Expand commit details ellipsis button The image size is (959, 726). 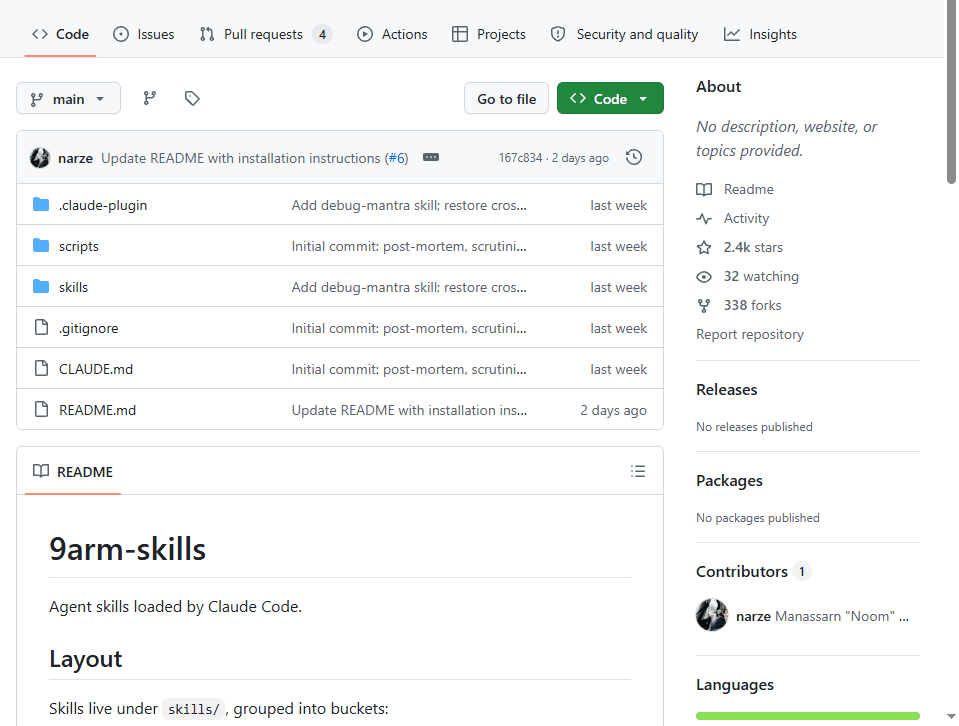coord(431,157)
